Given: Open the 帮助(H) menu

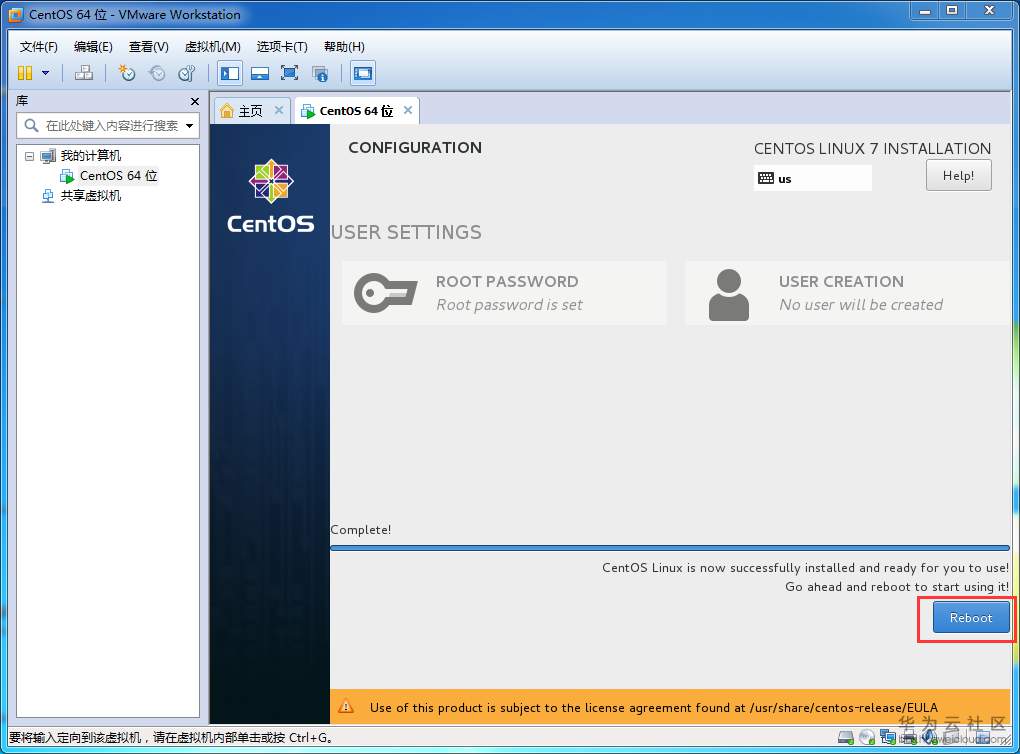Looking at the screenshot, I should coord(344,47).
